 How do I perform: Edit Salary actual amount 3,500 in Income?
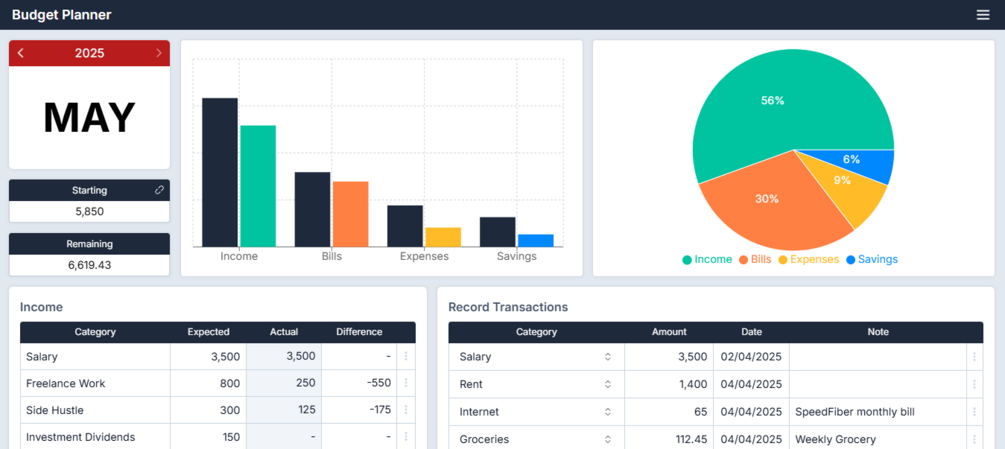[x=284, y=357]
